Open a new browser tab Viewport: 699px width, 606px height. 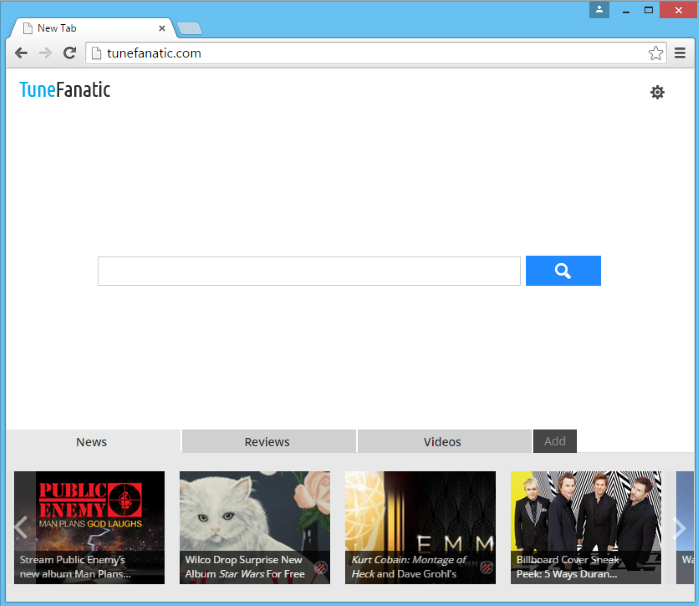click(x=189, y=29)
